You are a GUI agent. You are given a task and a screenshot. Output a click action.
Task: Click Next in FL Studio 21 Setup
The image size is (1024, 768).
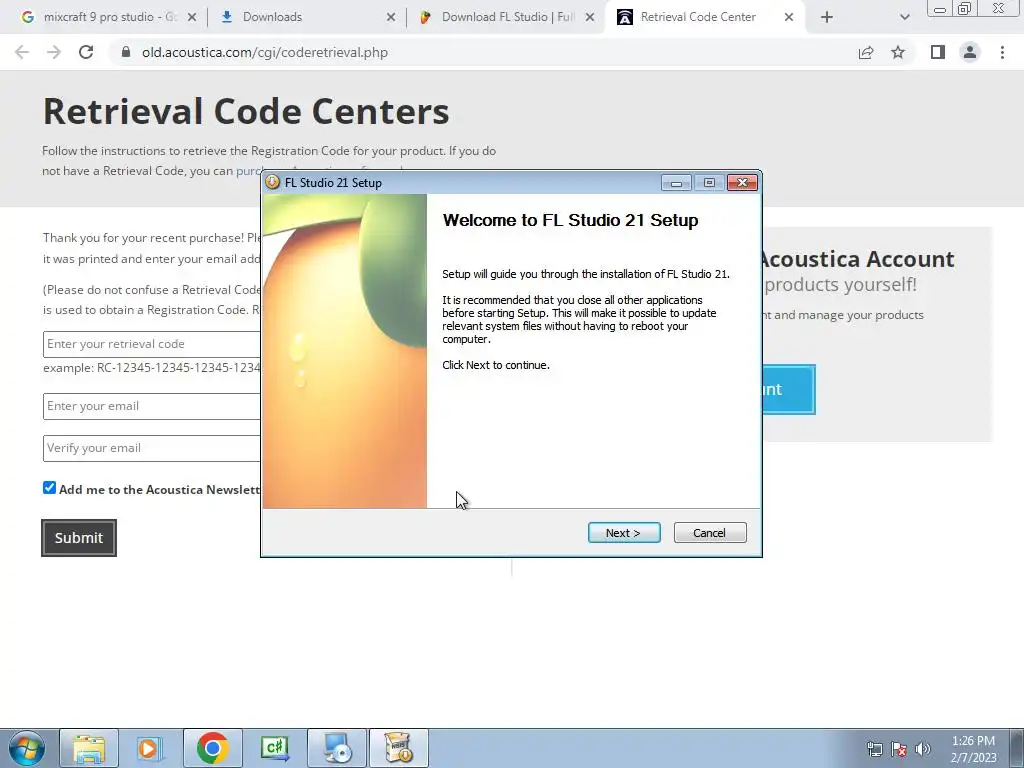click(x=624, y=533)
